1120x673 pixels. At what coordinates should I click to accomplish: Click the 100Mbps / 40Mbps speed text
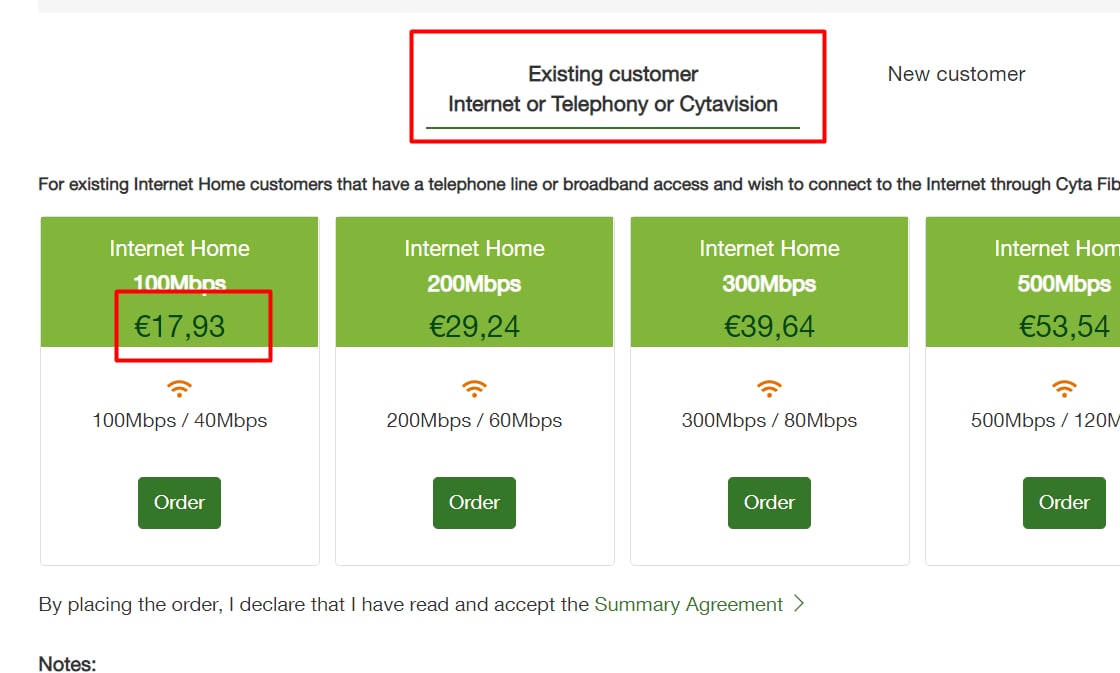click(179, 421)
